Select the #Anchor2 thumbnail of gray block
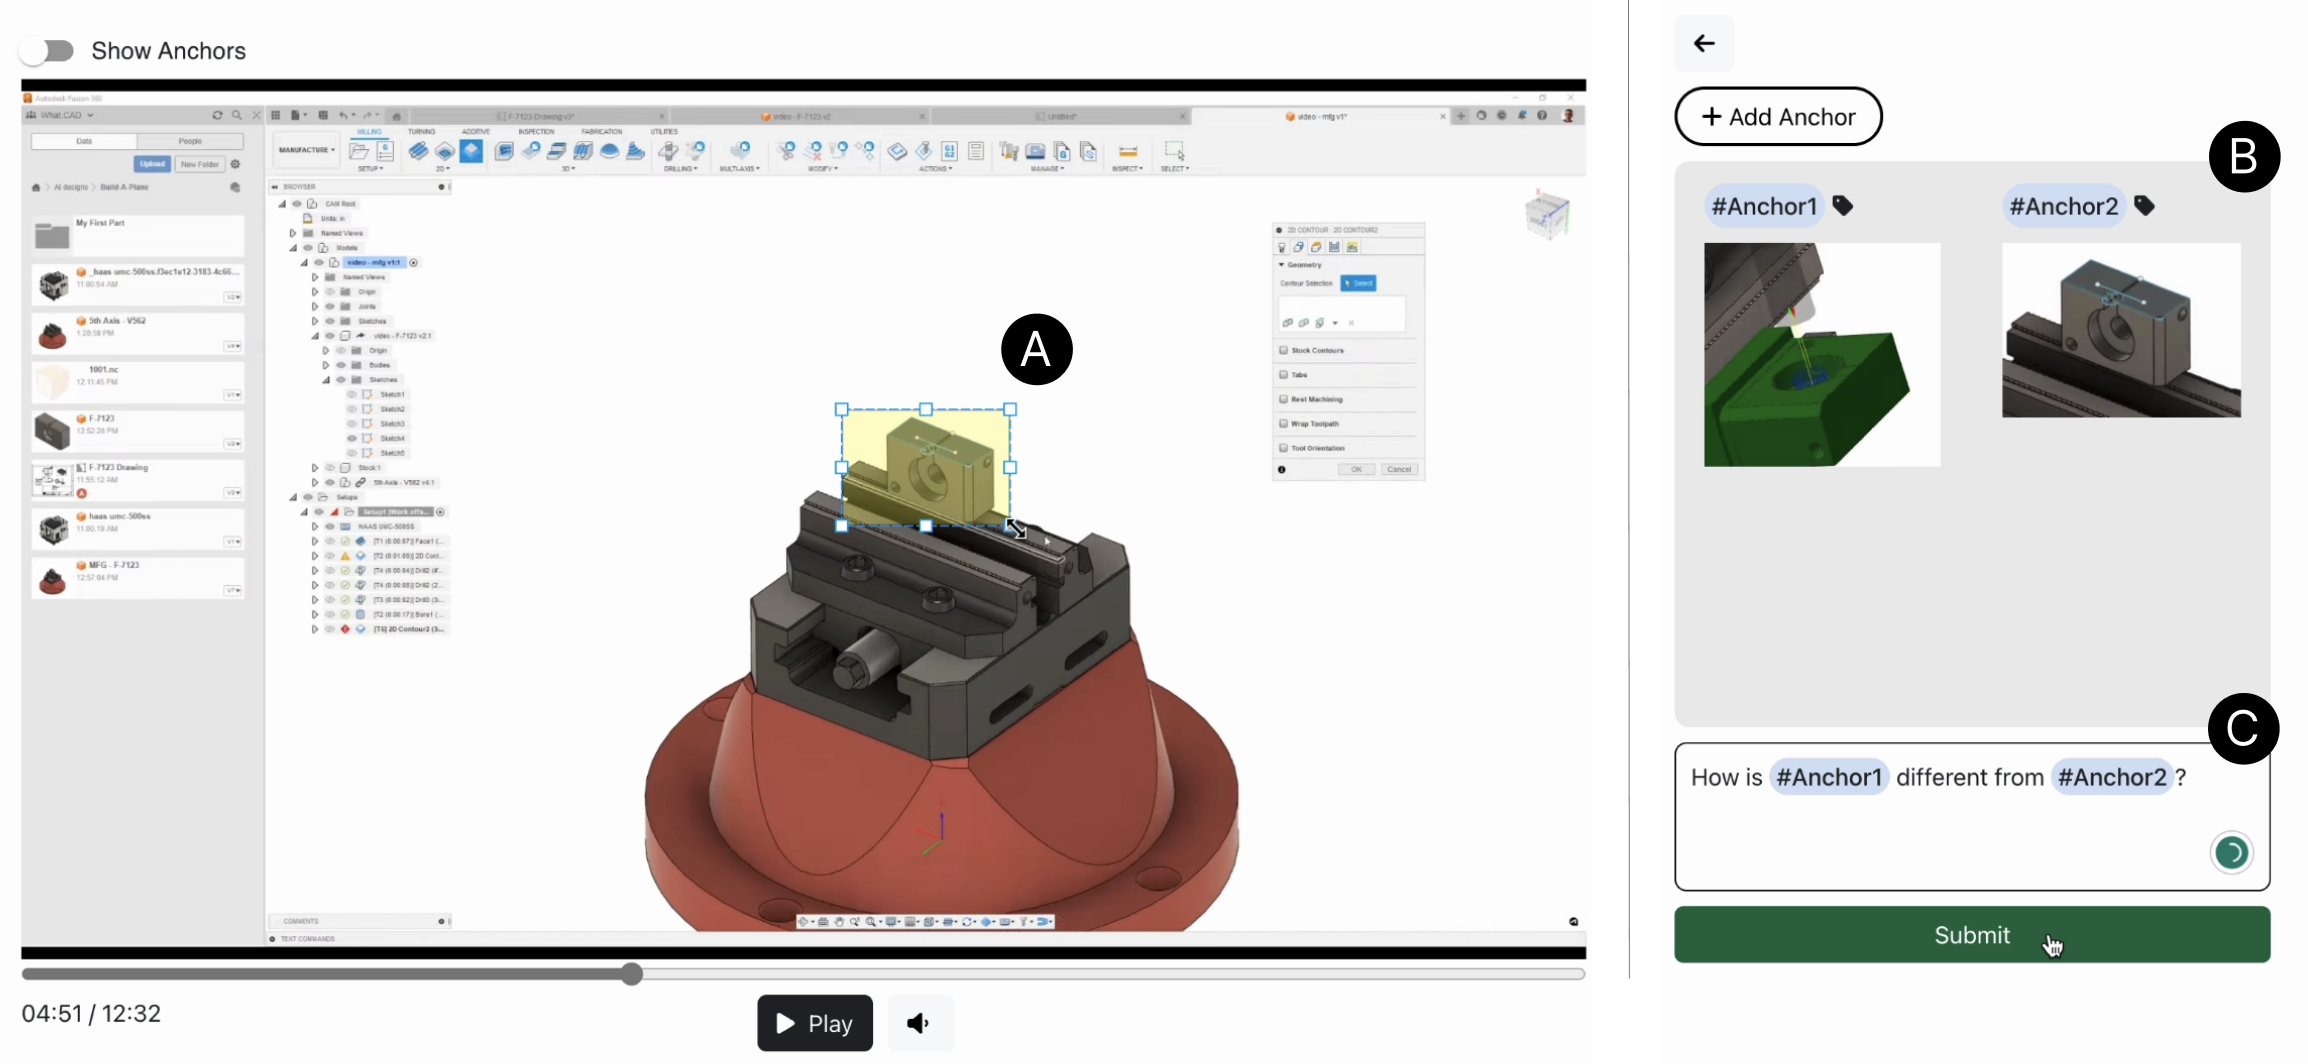Screen dimensions: 2308x1064 pos(2121,330)
